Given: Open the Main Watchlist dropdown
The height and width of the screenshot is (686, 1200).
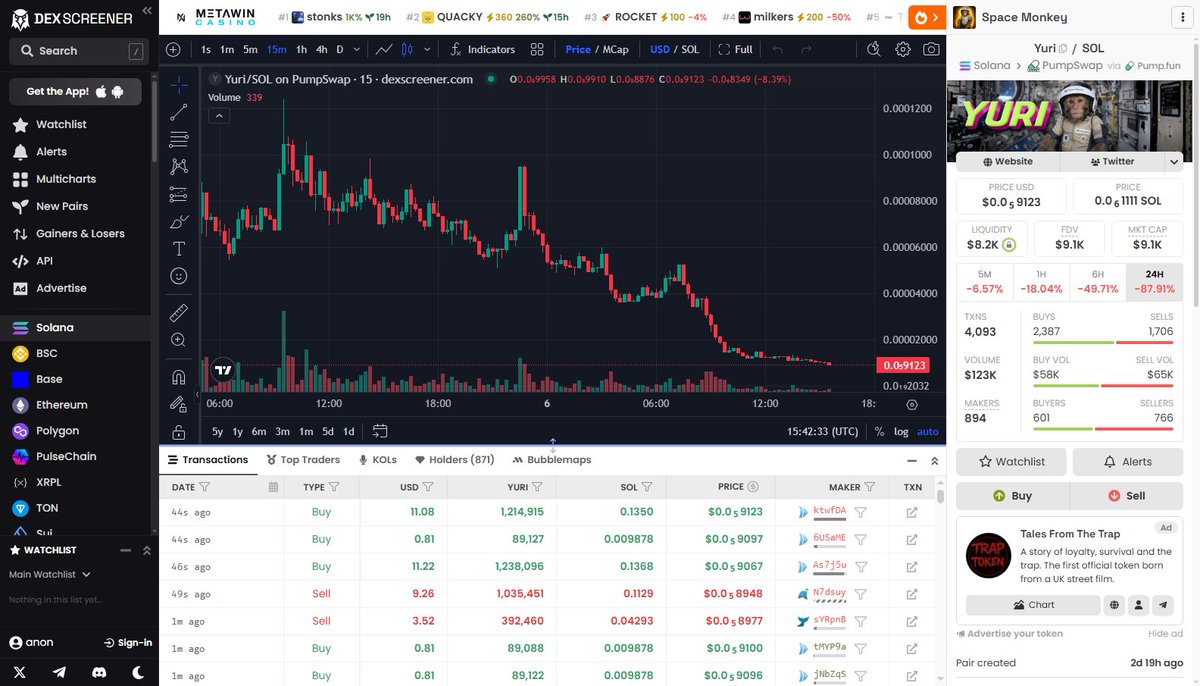Looking at the screenshot, I should point(50,574).
